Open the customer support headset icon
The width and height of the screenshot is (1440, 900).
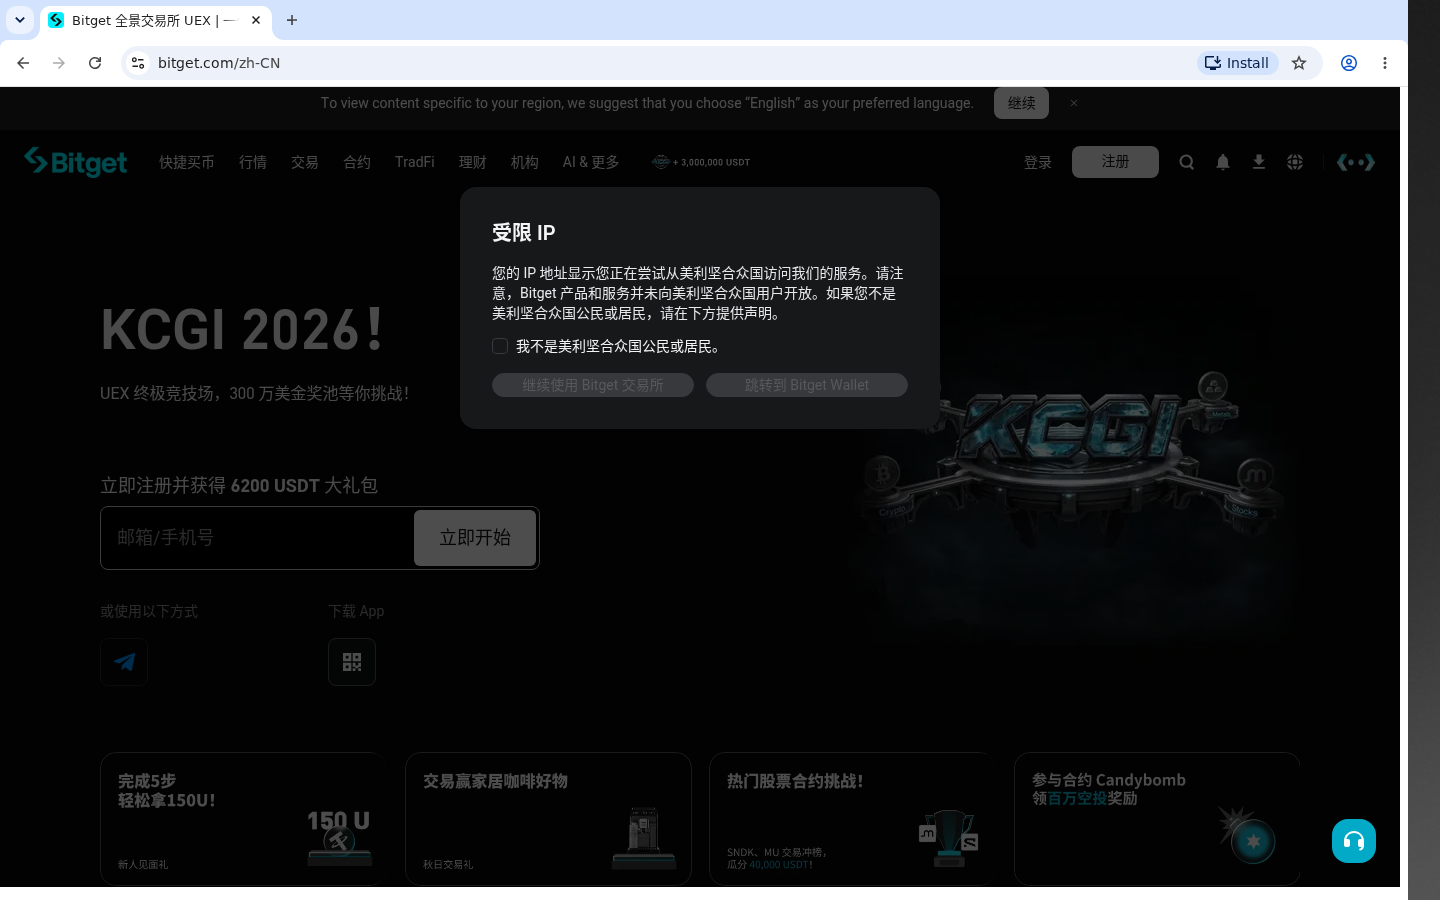click(x=1354, y=841)
